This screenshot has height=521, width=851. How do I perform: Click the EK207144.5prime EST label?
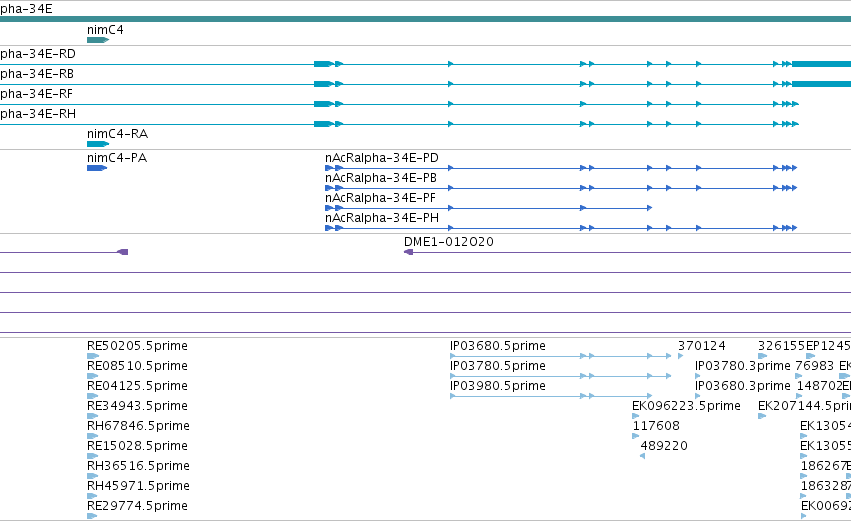(x=804, y=406)
